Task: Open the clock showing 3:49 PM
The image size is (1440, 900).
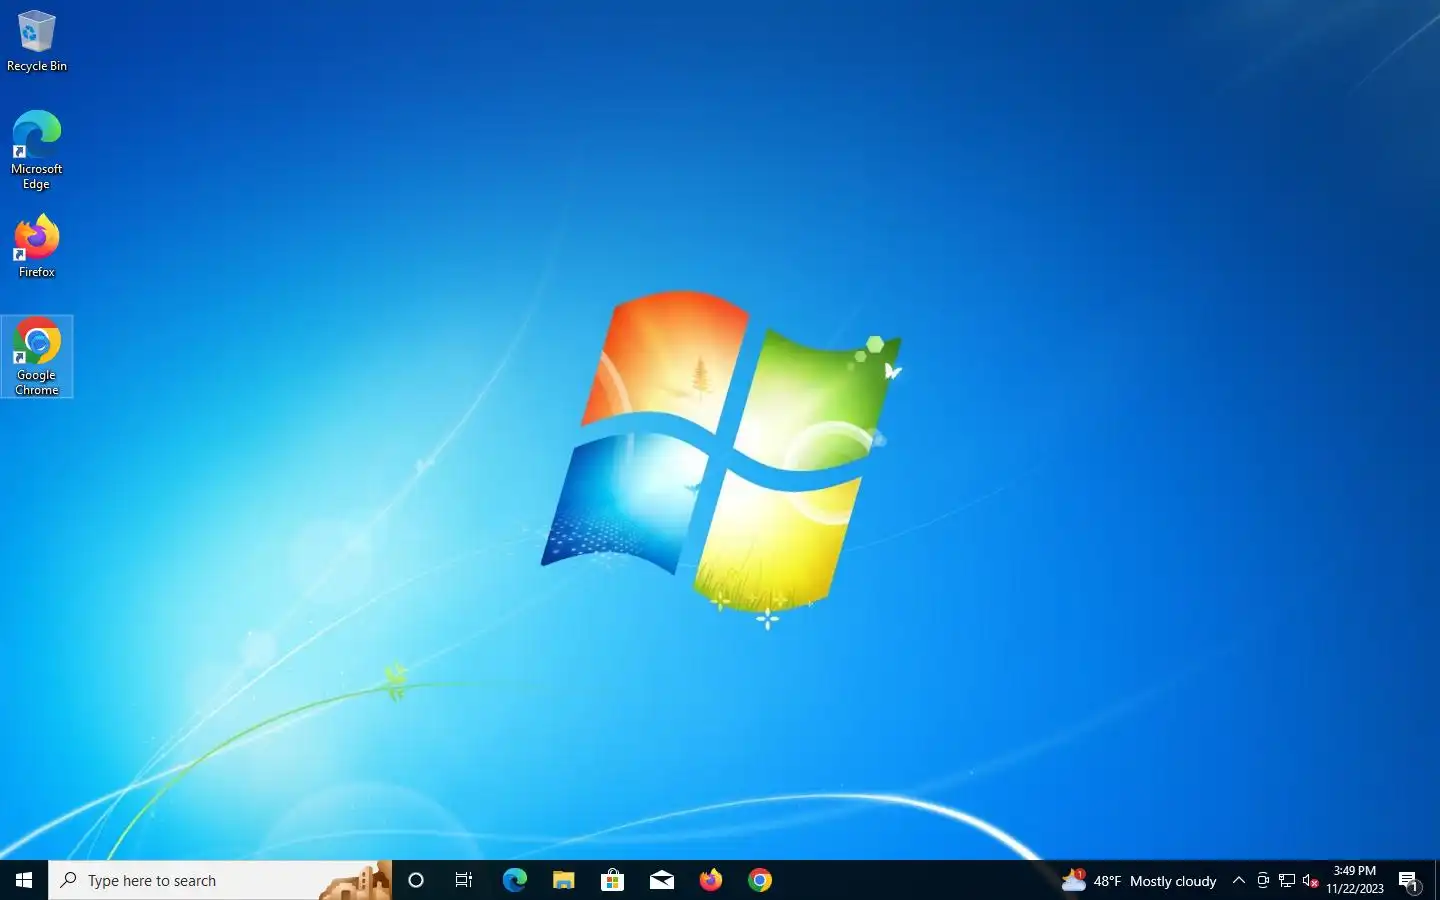Action: [1355, 880]
